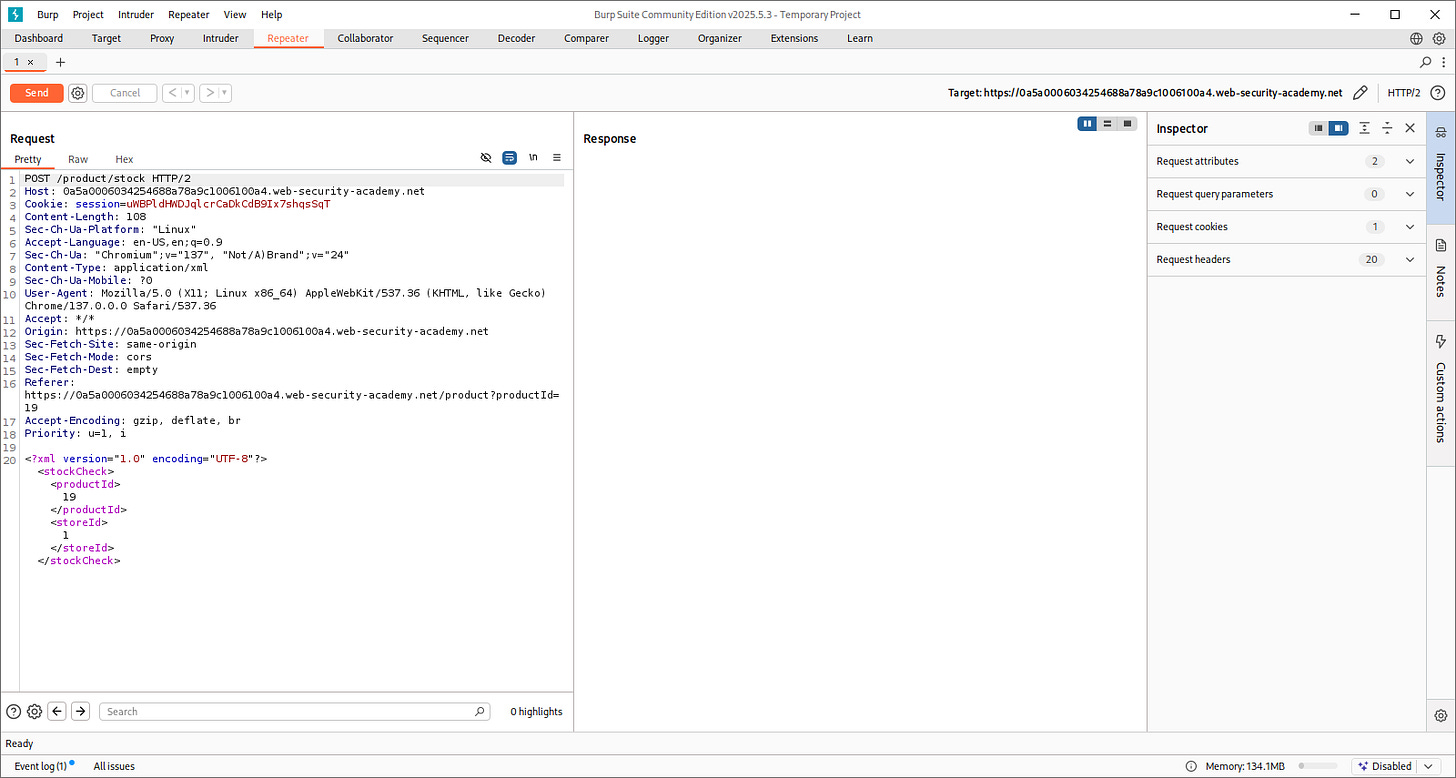
Task: Open the Project menu
Action: coord(88,14)
